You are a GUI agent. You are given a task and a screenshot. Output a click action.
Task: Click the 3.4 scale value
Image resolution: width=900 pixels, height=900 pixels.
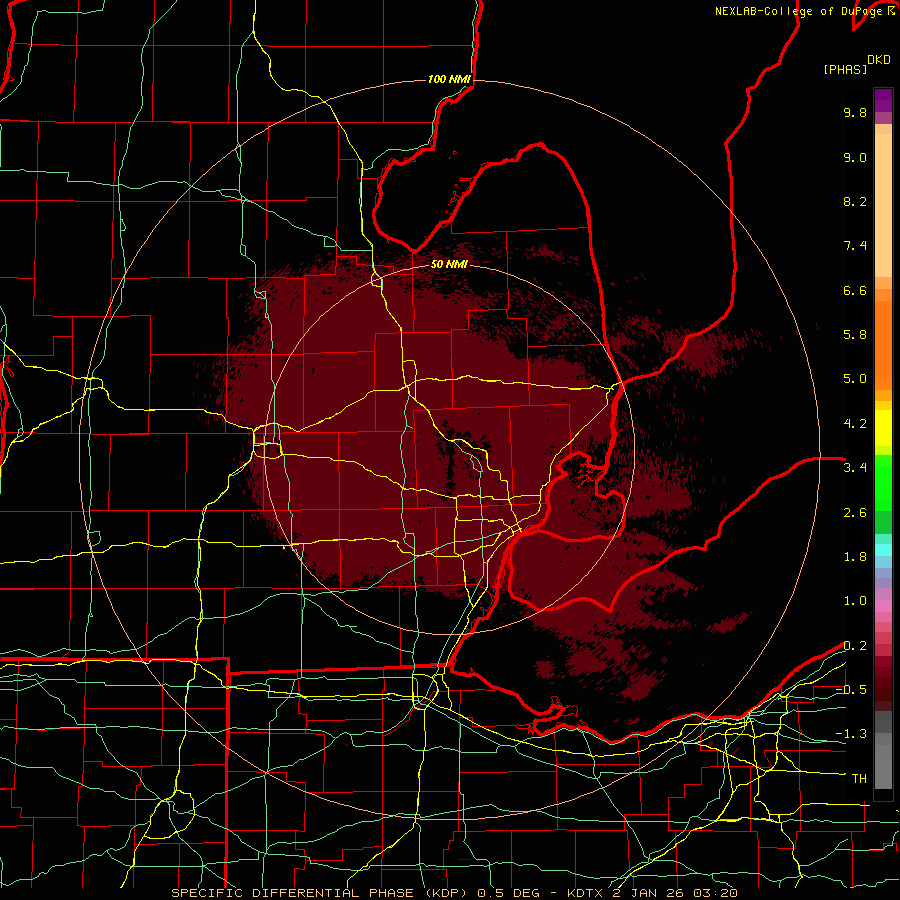[x=855, y=468]
